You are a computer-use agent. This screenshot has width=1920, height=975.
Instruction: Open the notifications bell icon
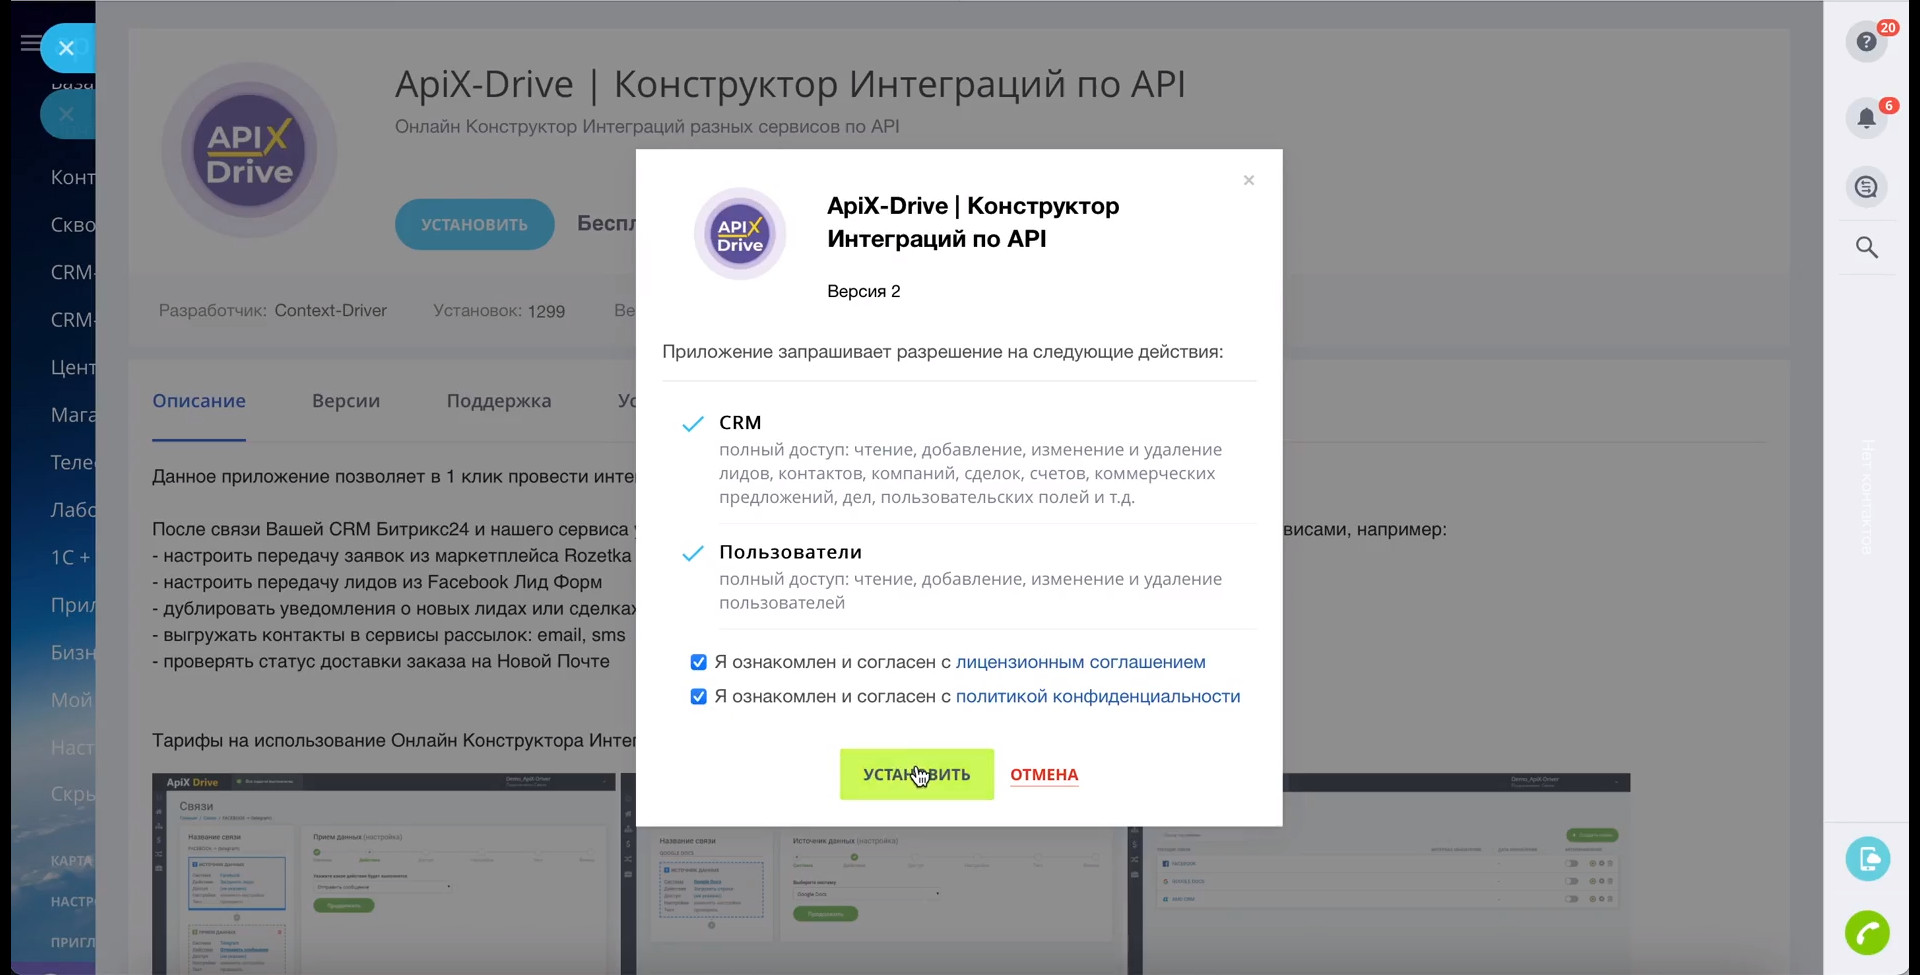(x=1866, y=118)
